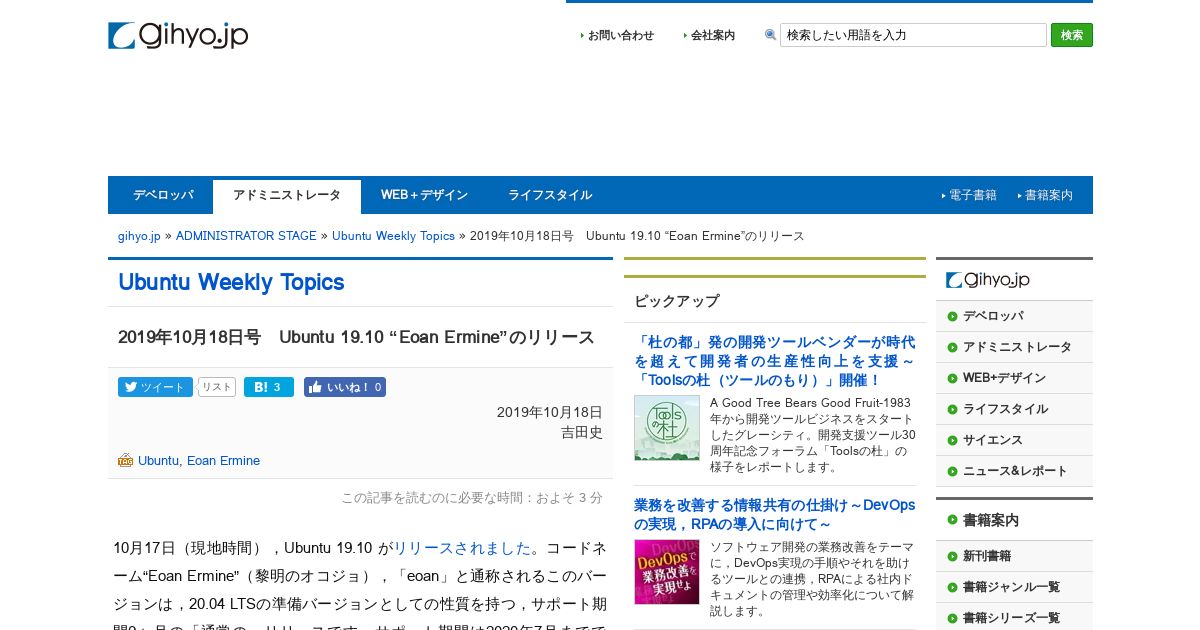Open sidebar サイエンス item
The height and width of the screenshot is (630, 1200).
[1014, 440]
